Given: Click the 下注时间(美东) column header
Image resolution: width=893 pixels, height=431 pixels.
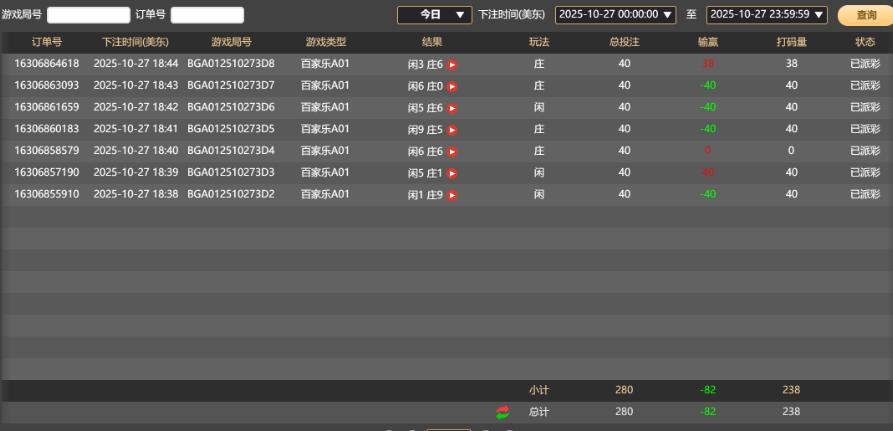Looking at the screenshot, I should pyautogui.click(x=135, y=42).
